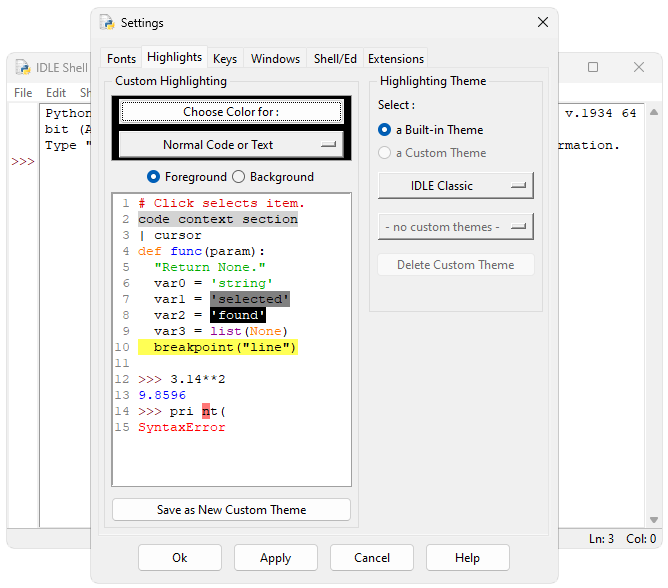Click the 'found' highlighted sample
This screenshot has width=668, height=588.
click(x=238, y=315)
